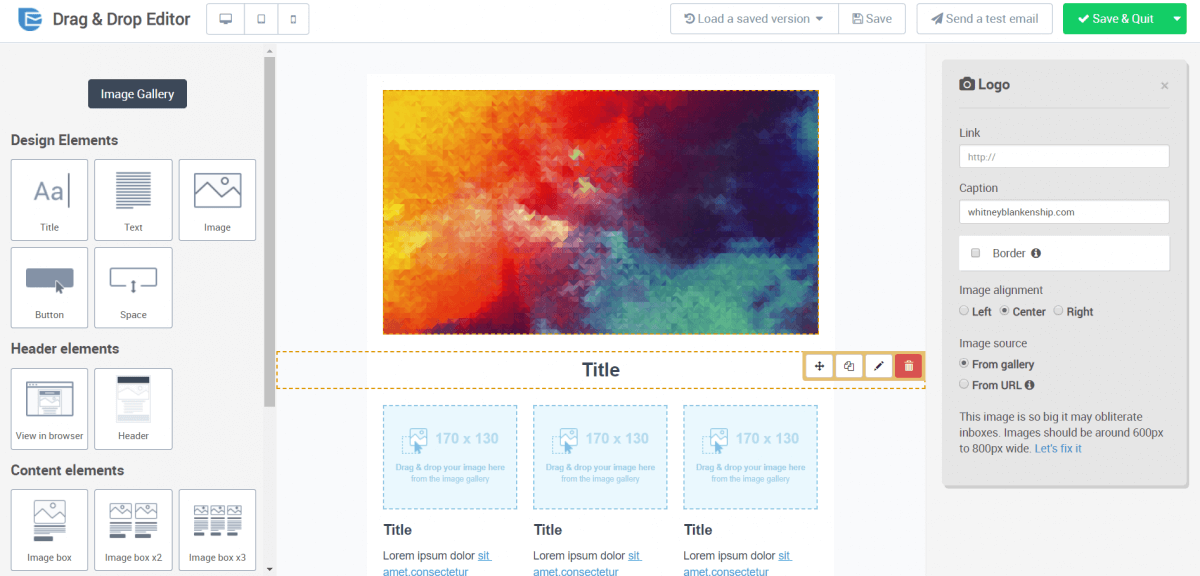Set image alignment to Left

[965, 311]
